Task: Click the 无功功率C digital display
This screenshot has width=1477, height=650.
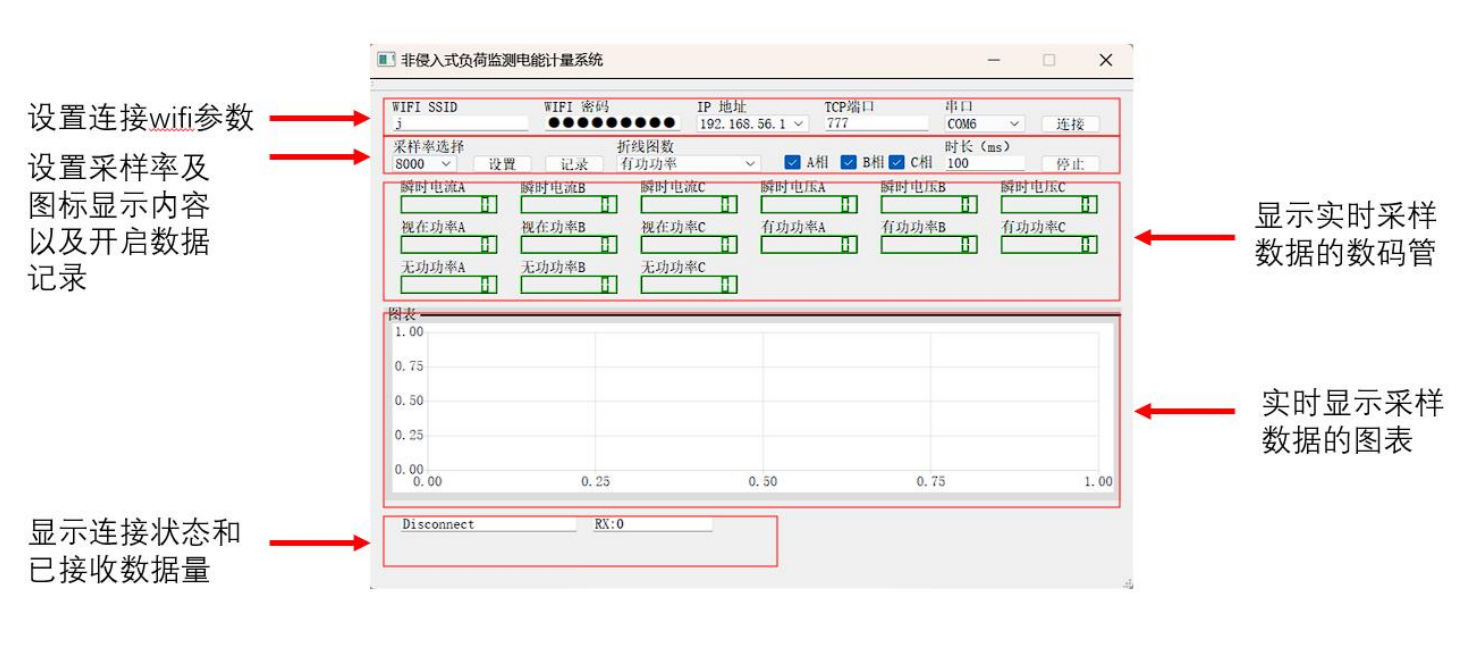Action: [689, 284]
